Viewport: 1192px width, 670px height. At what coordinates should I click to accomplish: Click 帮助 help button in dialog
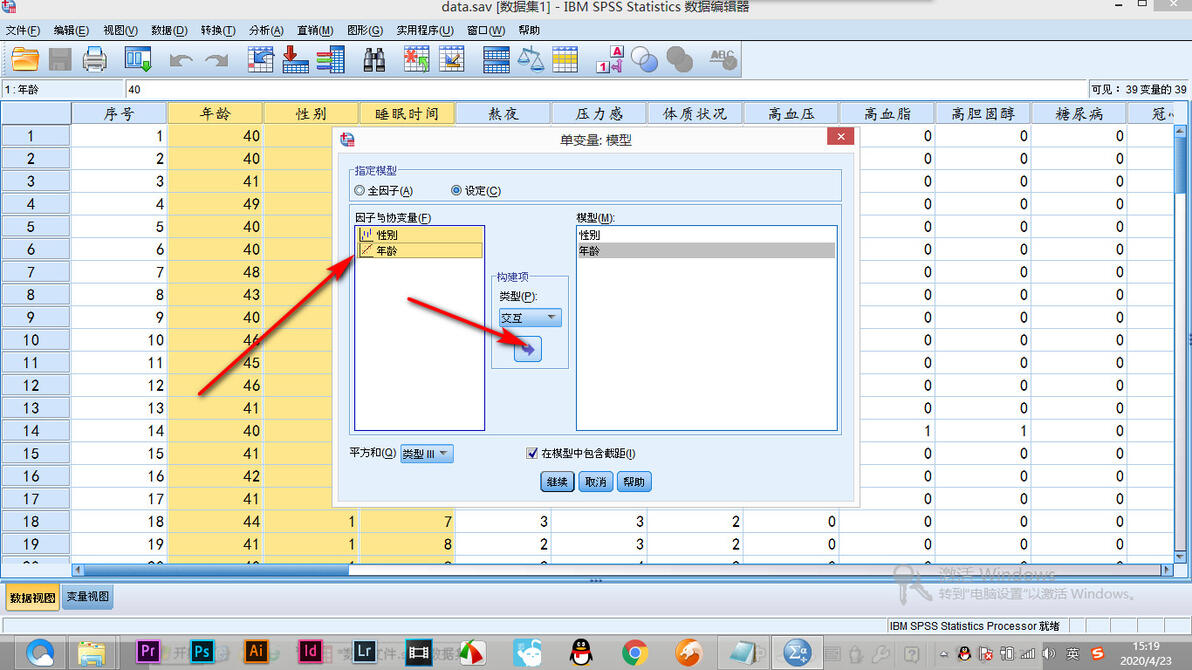(634, 481)
